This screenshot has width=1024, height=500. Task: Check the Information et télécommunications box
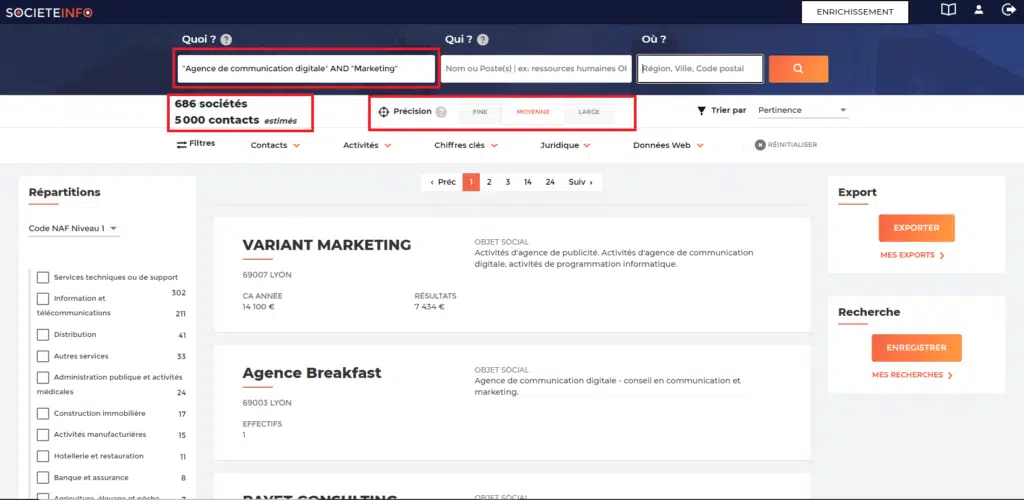point(43,298)
